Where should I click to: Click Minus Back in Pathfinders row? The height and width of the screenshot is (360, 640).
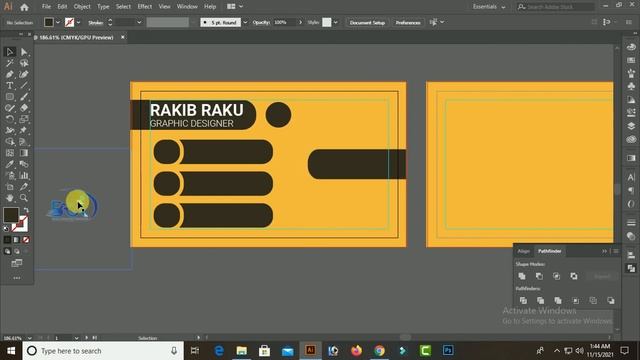611,301
